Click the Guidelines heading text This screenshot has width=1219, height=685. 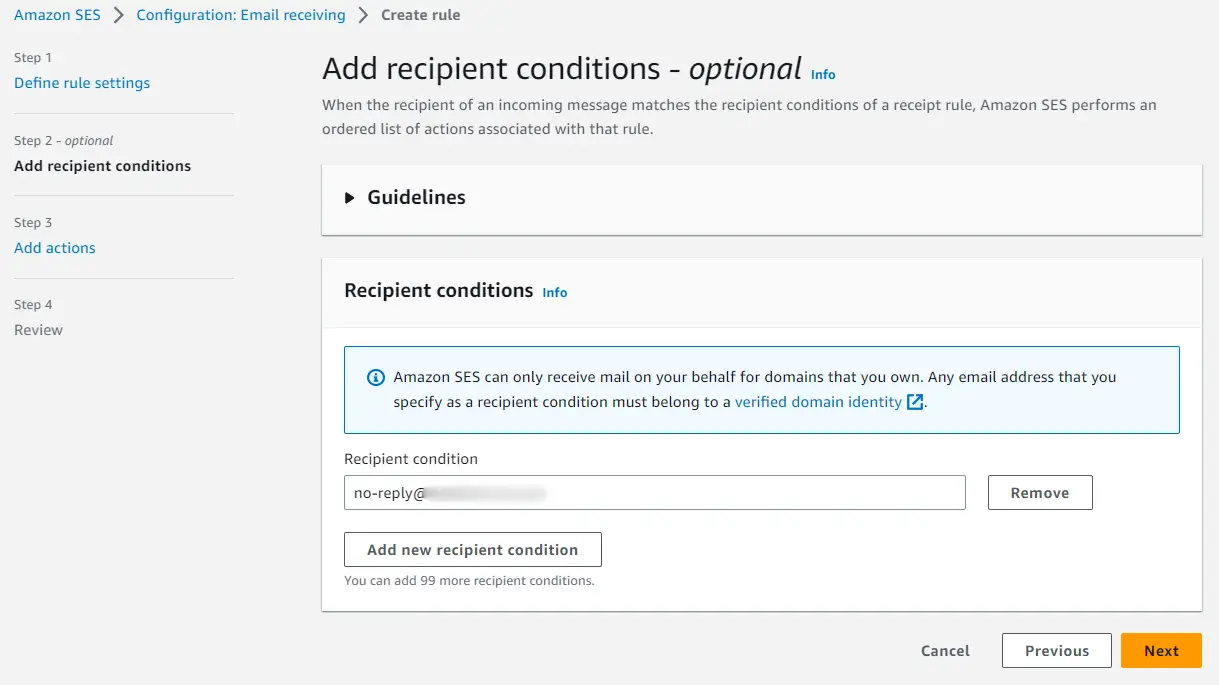416,198
